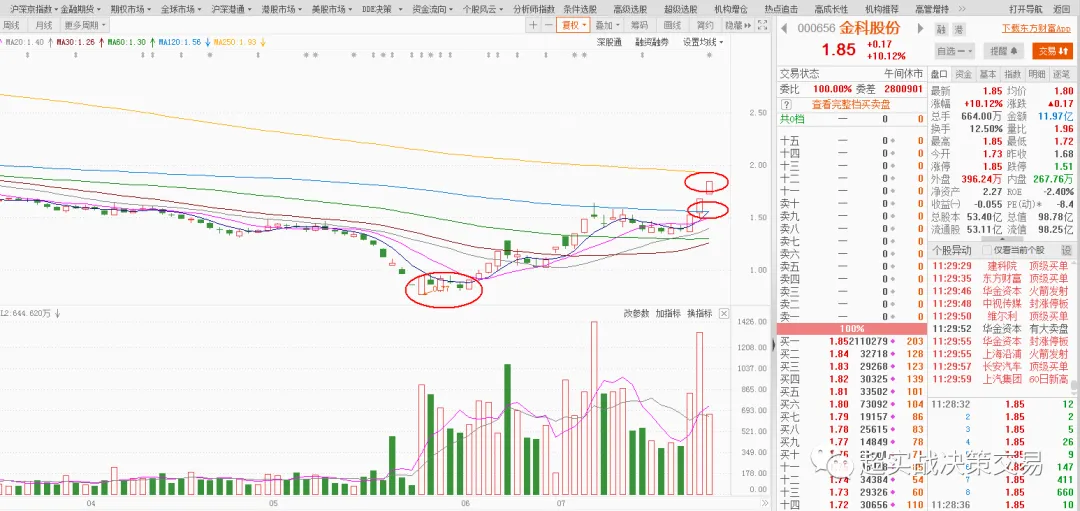Close the volume indicator panel X
This screenshot has width=1080, height=511.
pyautogui.click(x=724, y=313)
